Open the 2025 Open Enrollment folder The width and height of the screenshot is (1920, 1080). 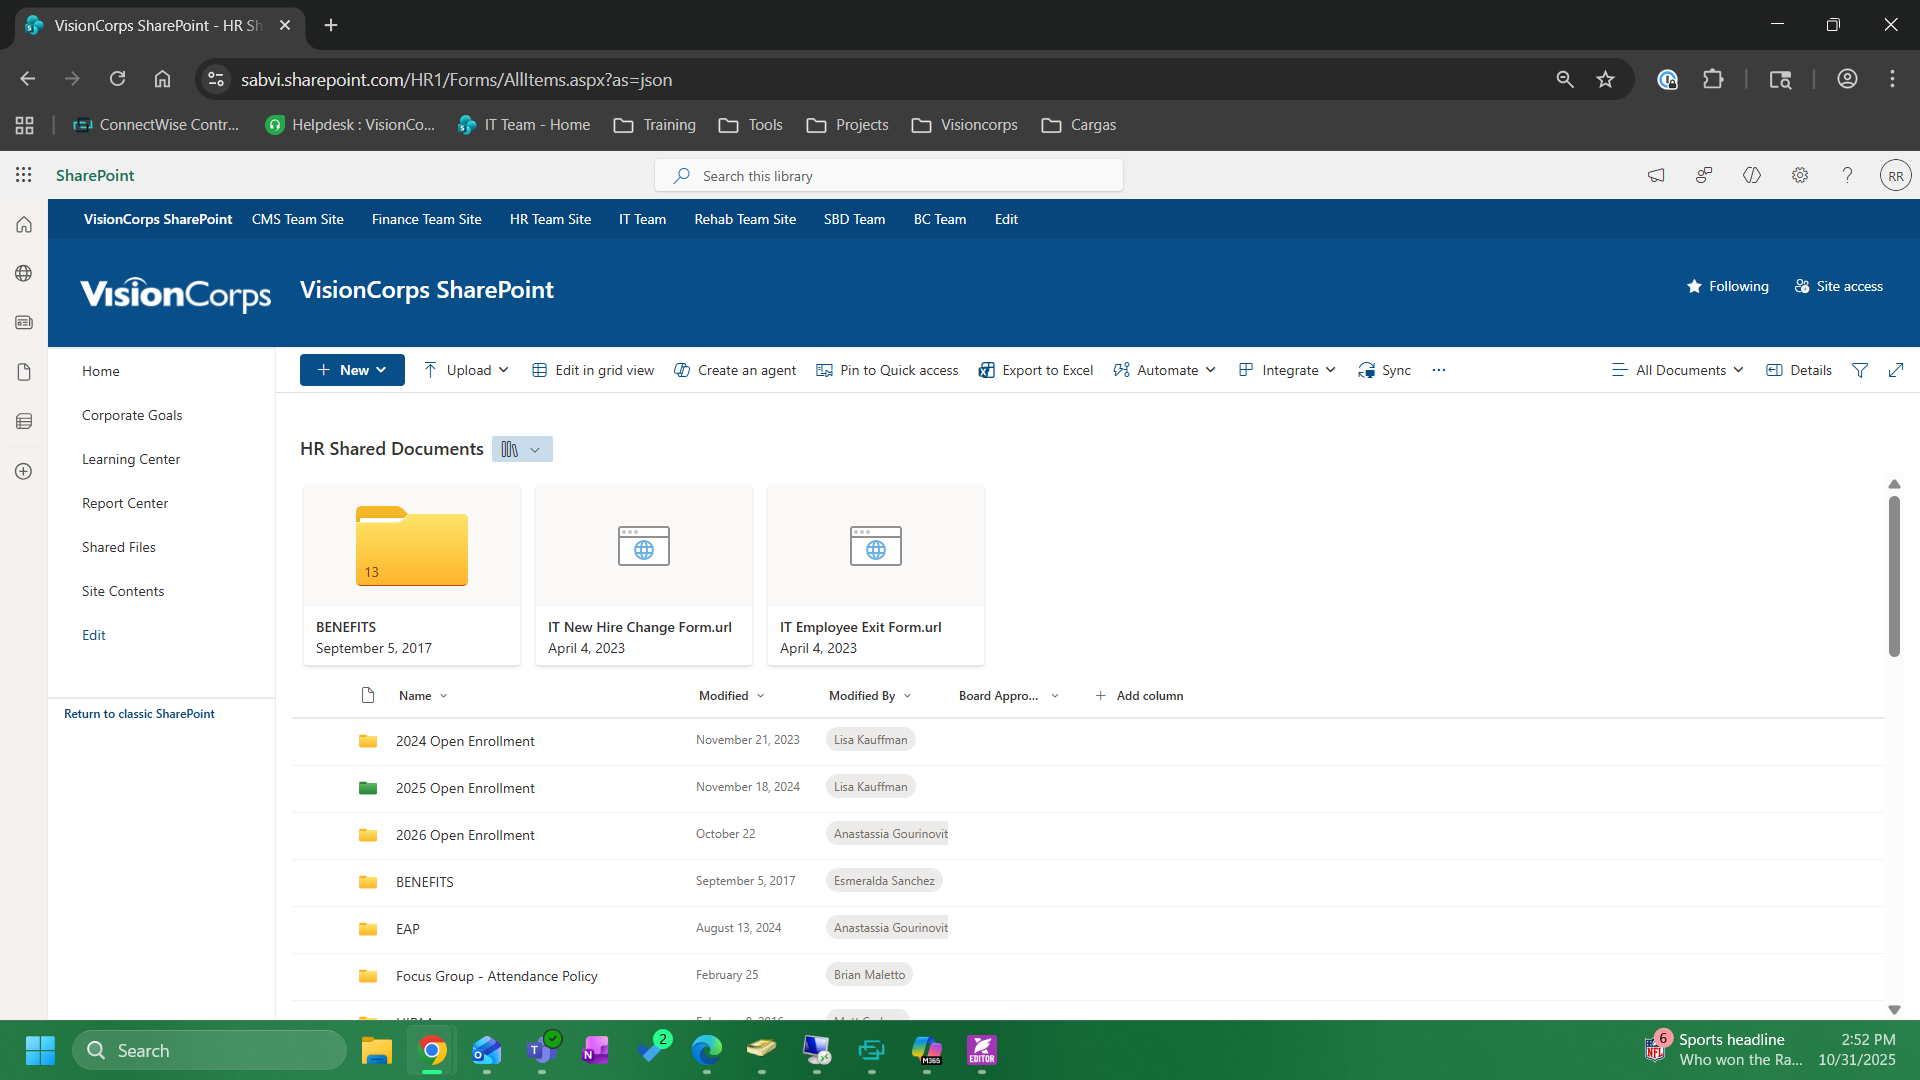464,788
